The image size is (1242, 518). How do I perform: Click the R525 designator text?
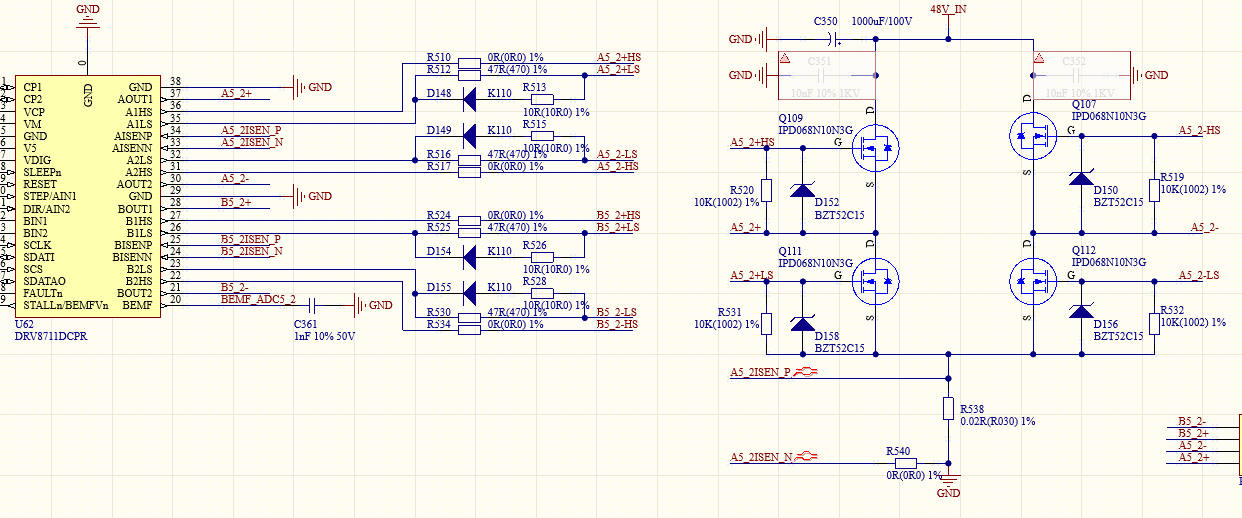438,227
